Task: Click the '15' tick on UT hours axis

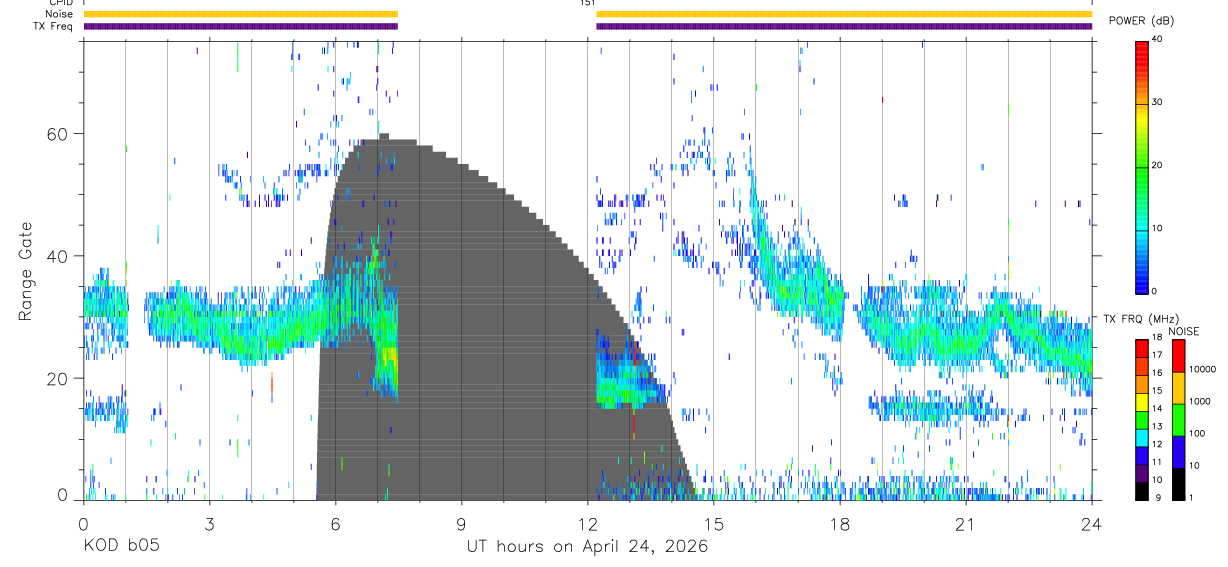Action: pos(713,524)
